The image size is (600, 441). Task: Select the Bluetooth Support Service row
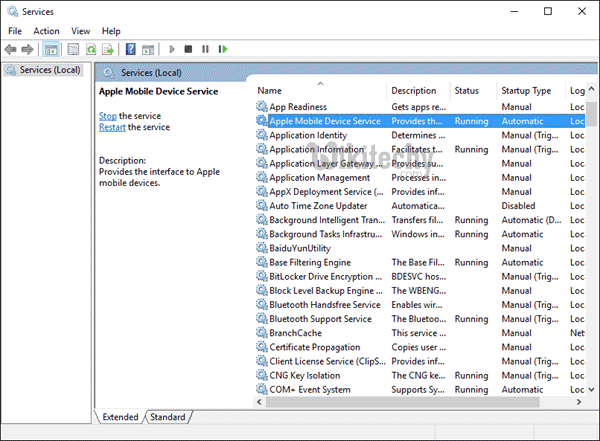point(320,319)
